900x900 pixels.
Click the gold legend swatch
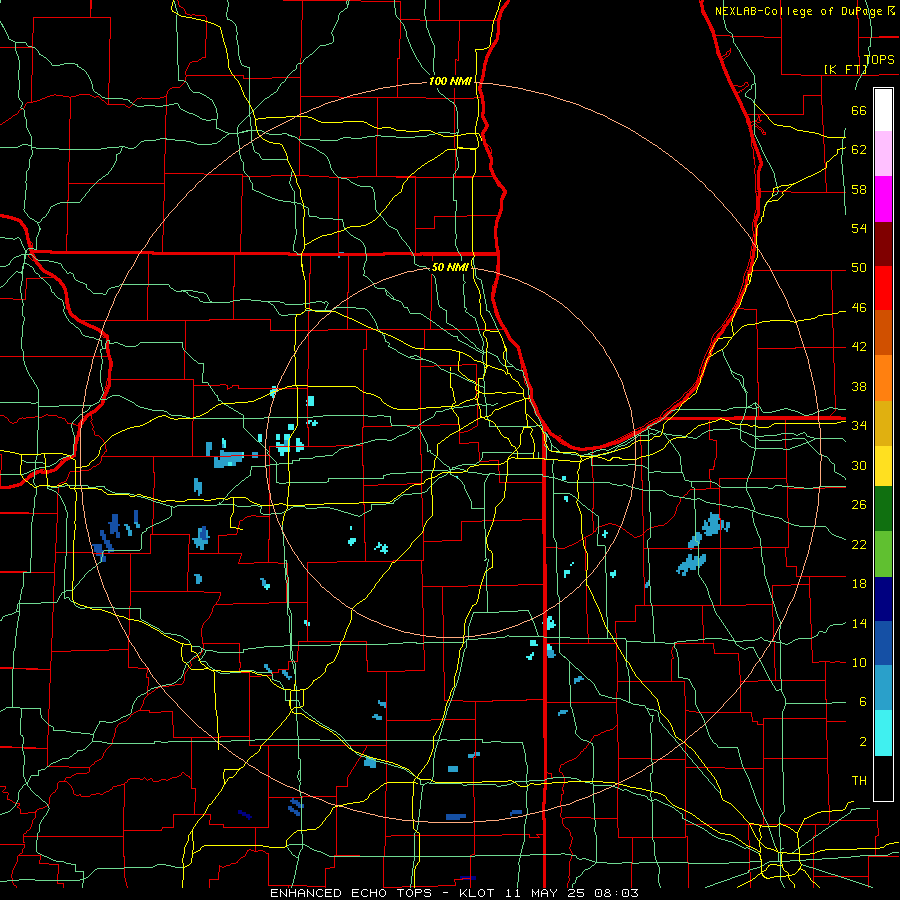point(883,423)
